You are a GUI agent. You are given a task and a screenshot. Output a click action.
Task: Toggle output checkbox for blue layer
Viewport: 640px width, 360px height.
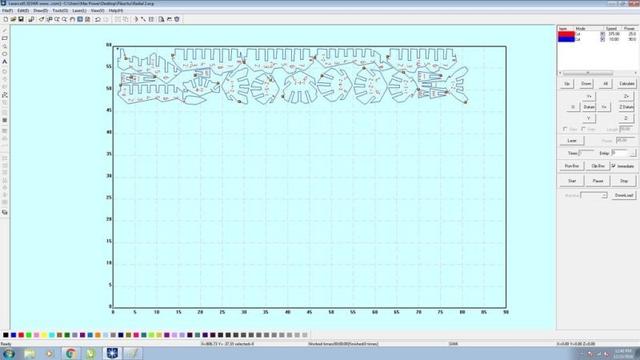pos(602,39)
